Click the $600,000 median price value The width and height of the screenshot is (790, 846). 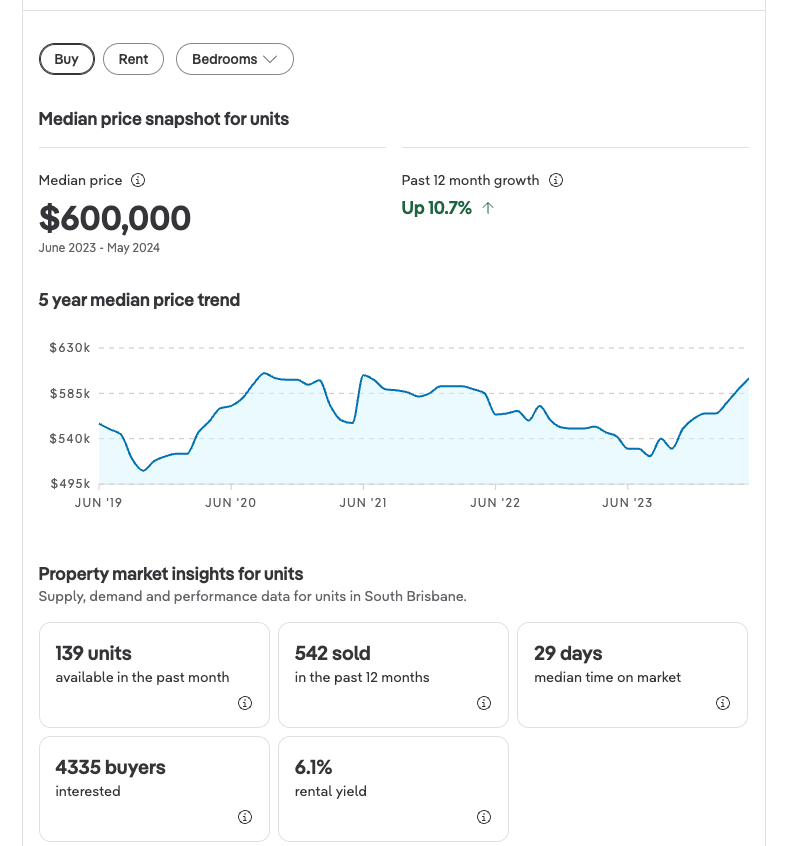point(115,218)
